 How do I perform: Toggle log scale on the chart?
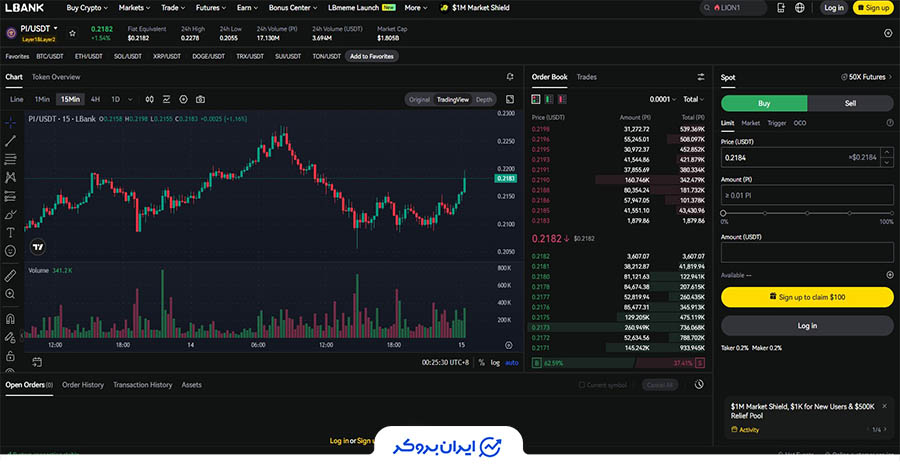(494, 362)
